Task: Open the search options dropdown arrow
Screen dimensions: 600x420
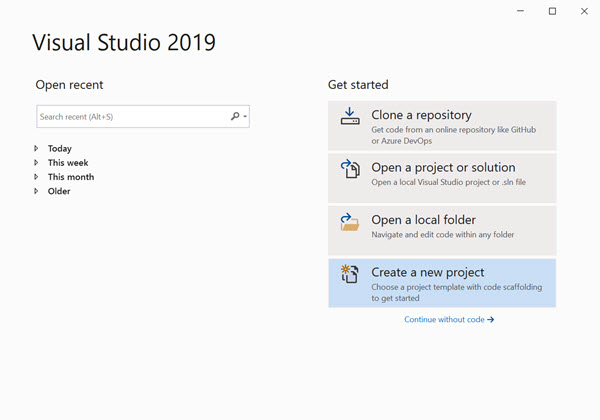Action: (x=245, y=116)
